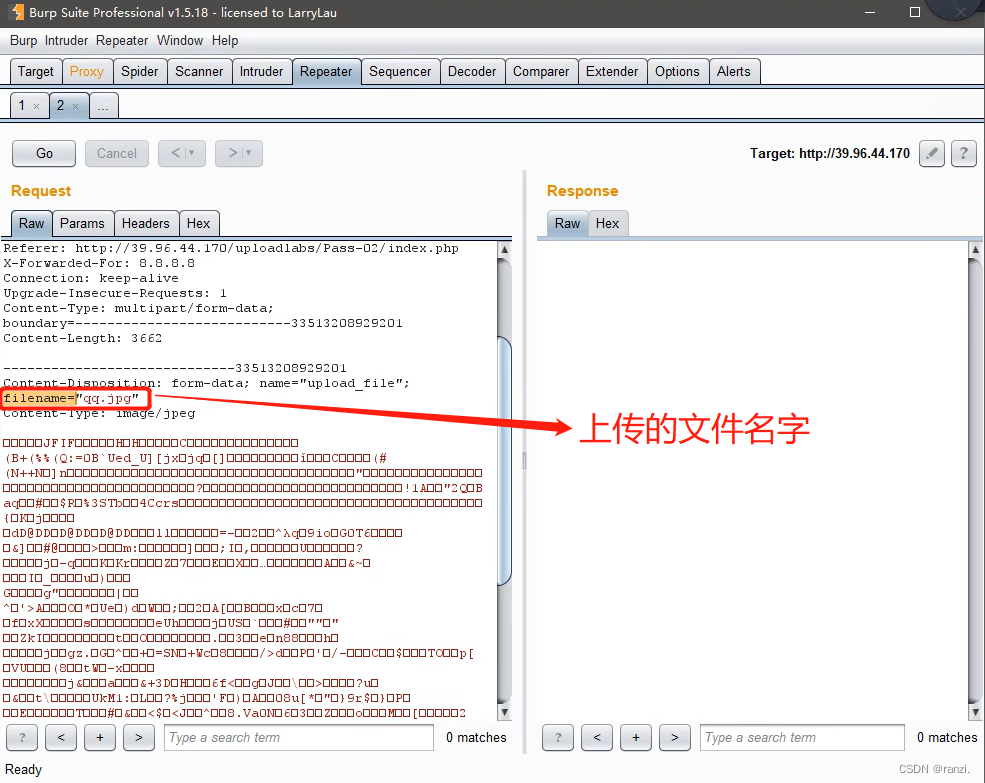Click response scrollbar up arrow
The image size is (985, 783).
click(975, 249)
